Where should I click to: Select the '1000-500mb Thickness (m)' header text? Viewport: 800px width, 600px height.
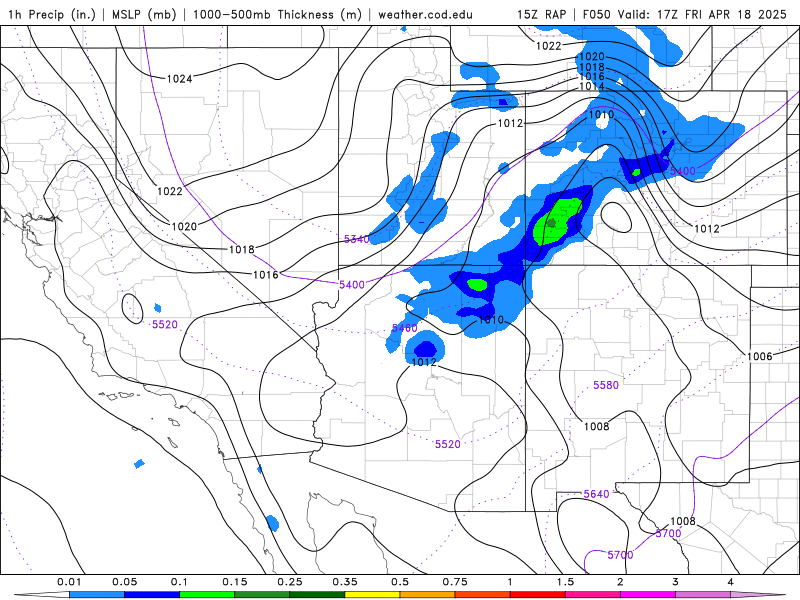tap(280, 14)
